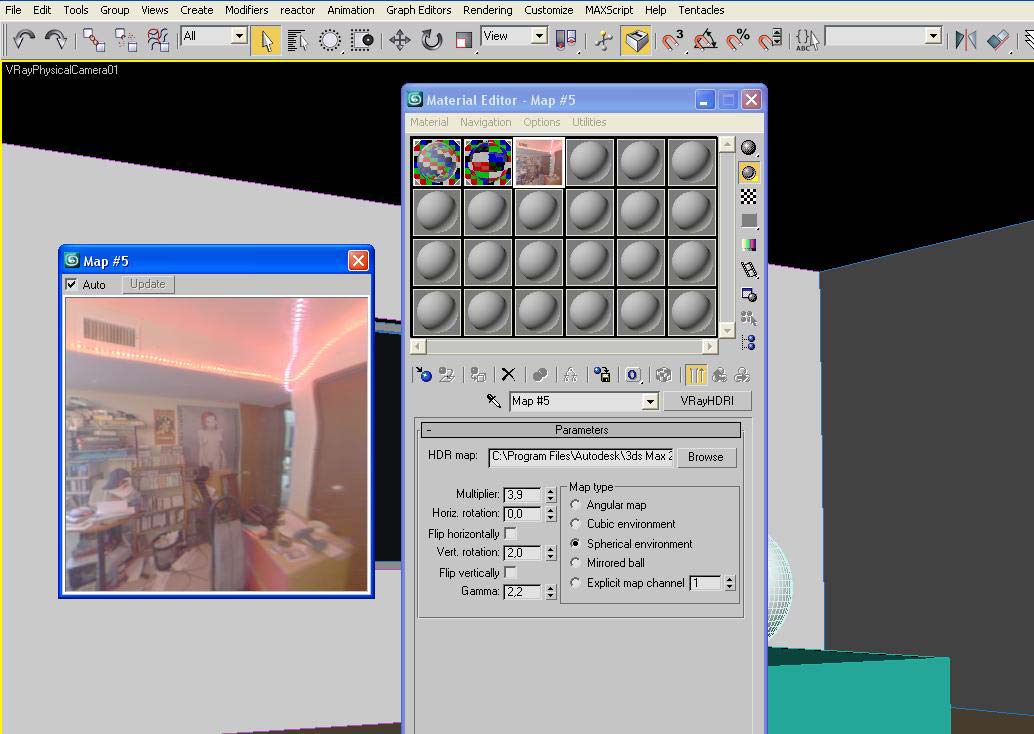This screenshot has width=1034, height=734.
Task: Open the View coordinate system dropdown
Action: [x=539, y=36]
